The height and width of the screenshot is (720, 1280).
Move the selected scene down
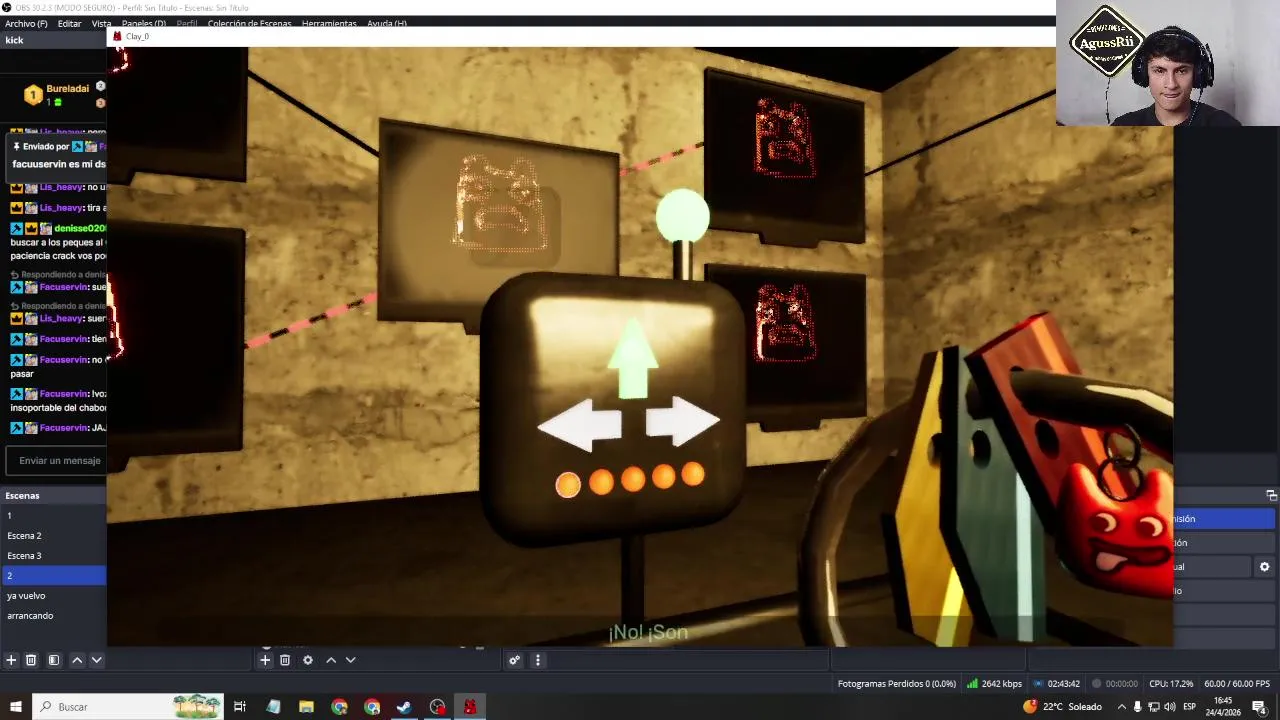click(x=97, y=660)
